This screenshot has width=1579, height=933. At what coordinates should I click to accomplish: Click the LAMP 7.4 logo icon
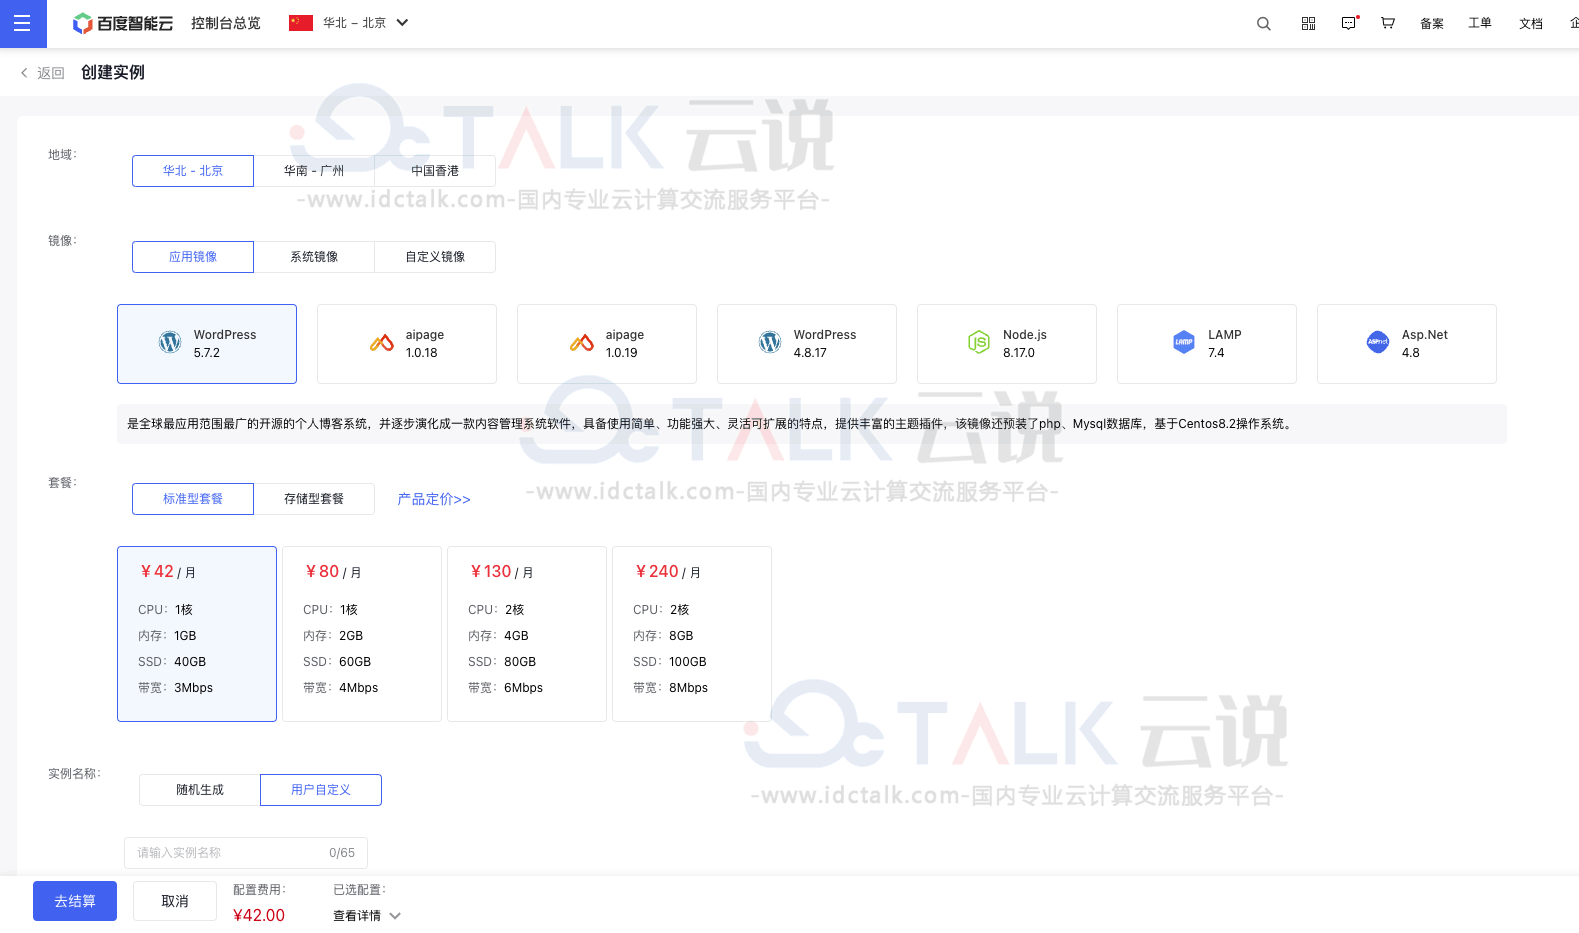(1184, 343)
